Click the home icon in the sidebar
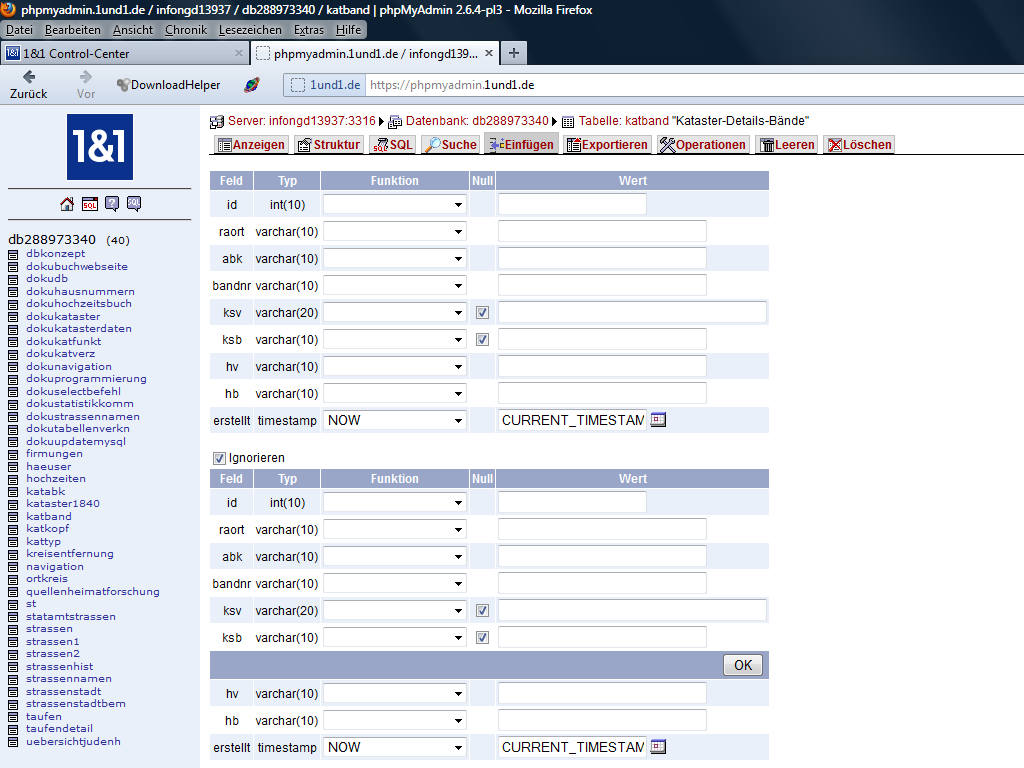Viewport: 1024px width, 768px height. [67, 204]
